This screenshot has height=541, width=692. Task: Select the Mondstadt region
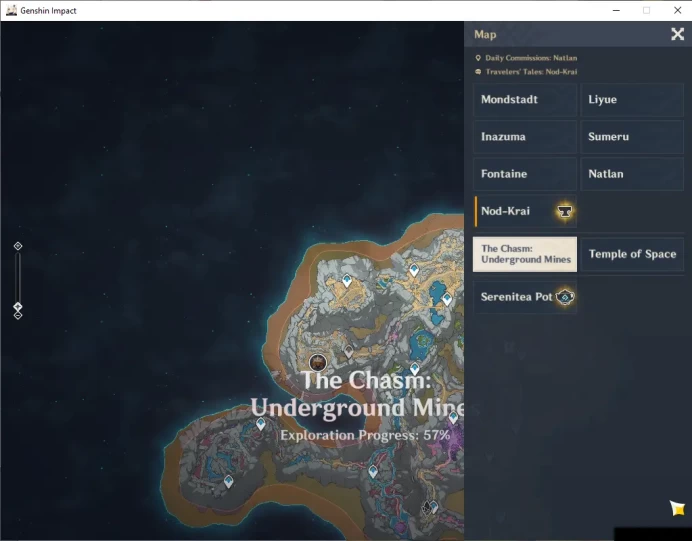(x=525, y=100)
